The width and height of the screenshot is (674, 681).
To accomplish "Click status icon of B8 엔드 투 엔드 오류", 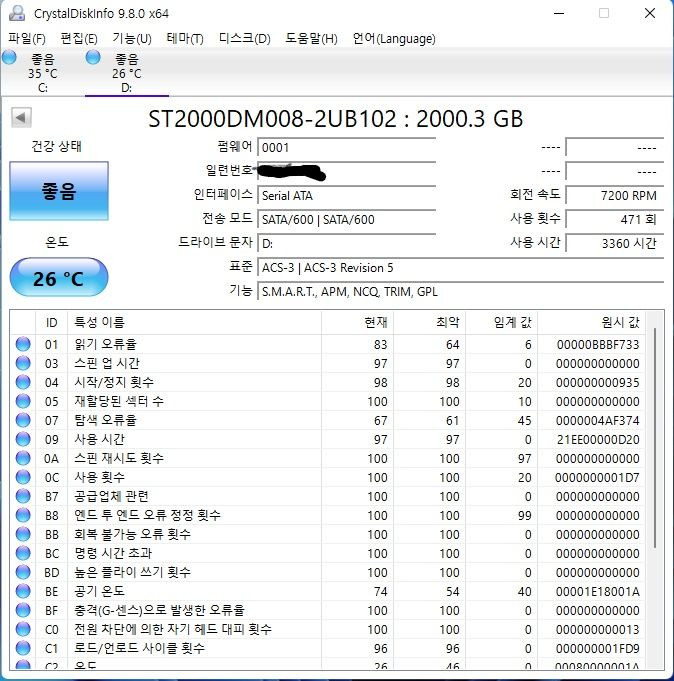I will tap(23, 515).
